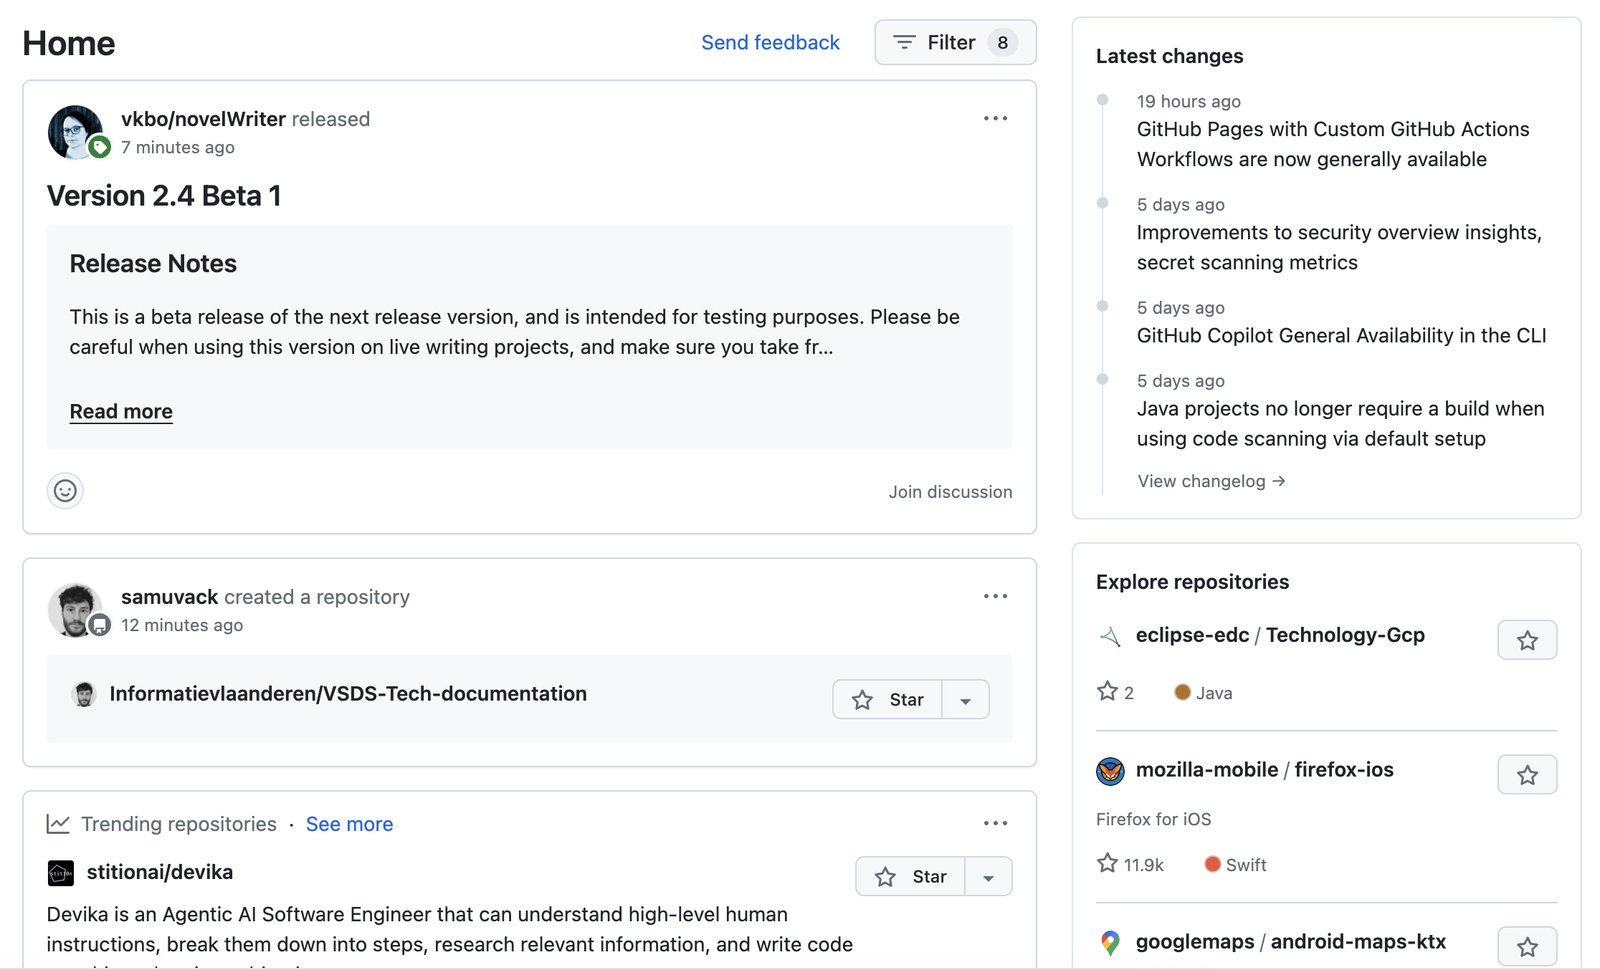Open the vkbo/novelWriter repository link
Image resolution: width=1600 pixels, height=970 pixels.
203,119
